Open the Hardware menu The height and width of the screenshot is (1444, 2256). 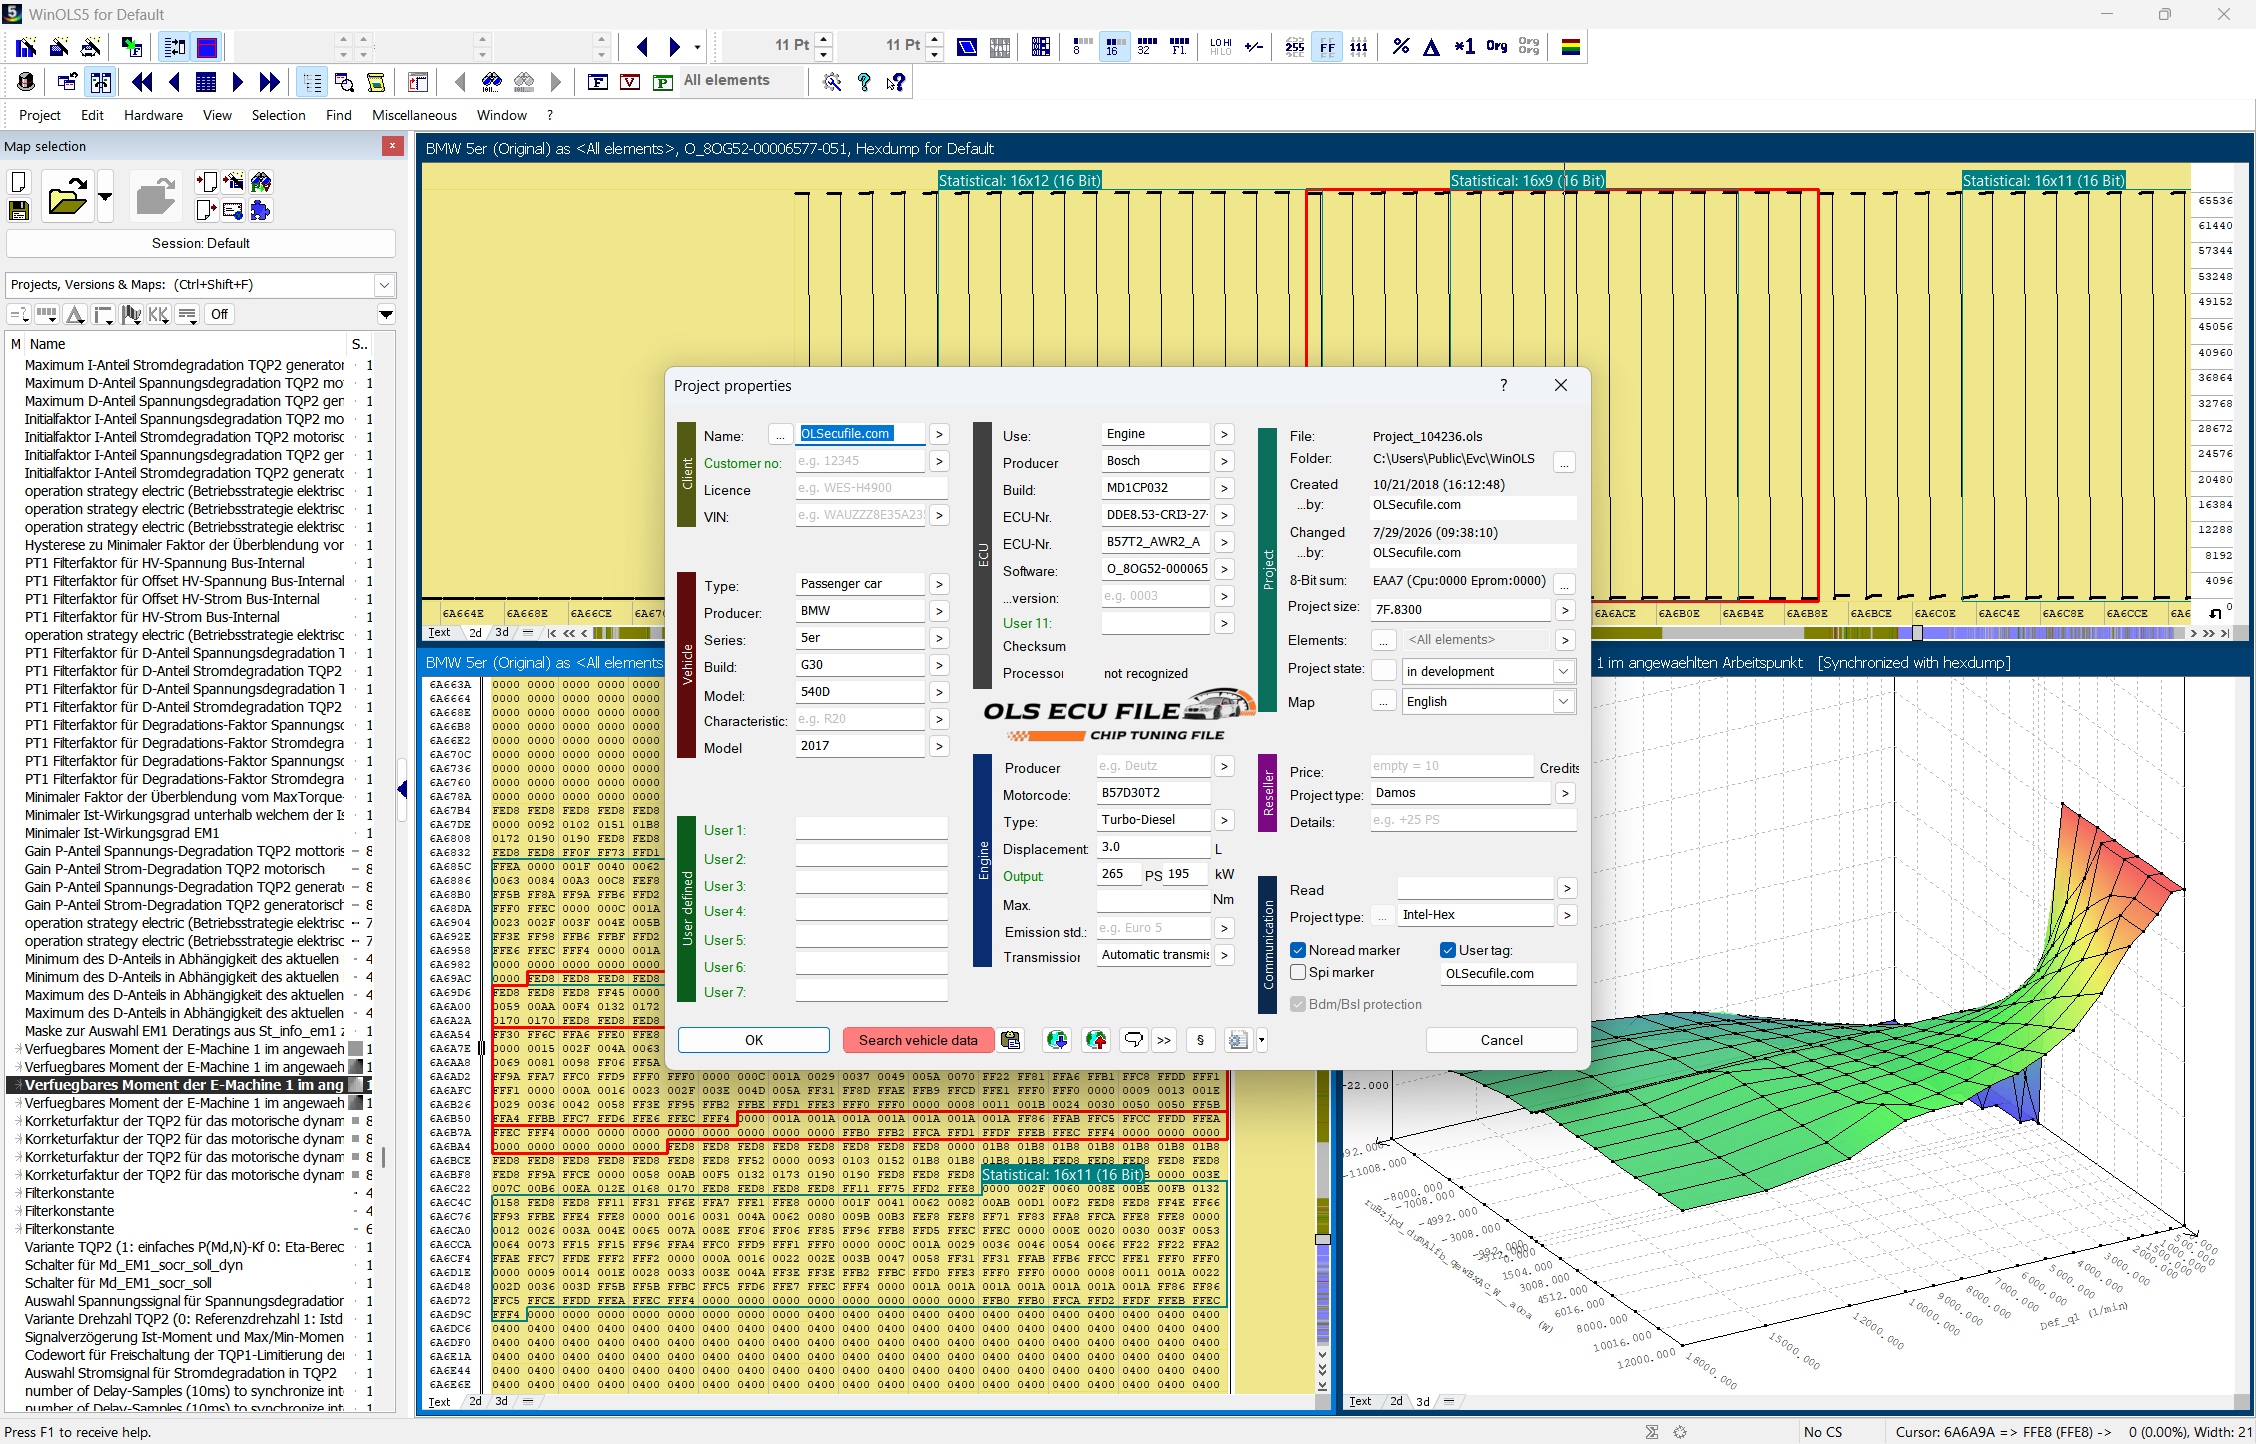pos(153,115)
